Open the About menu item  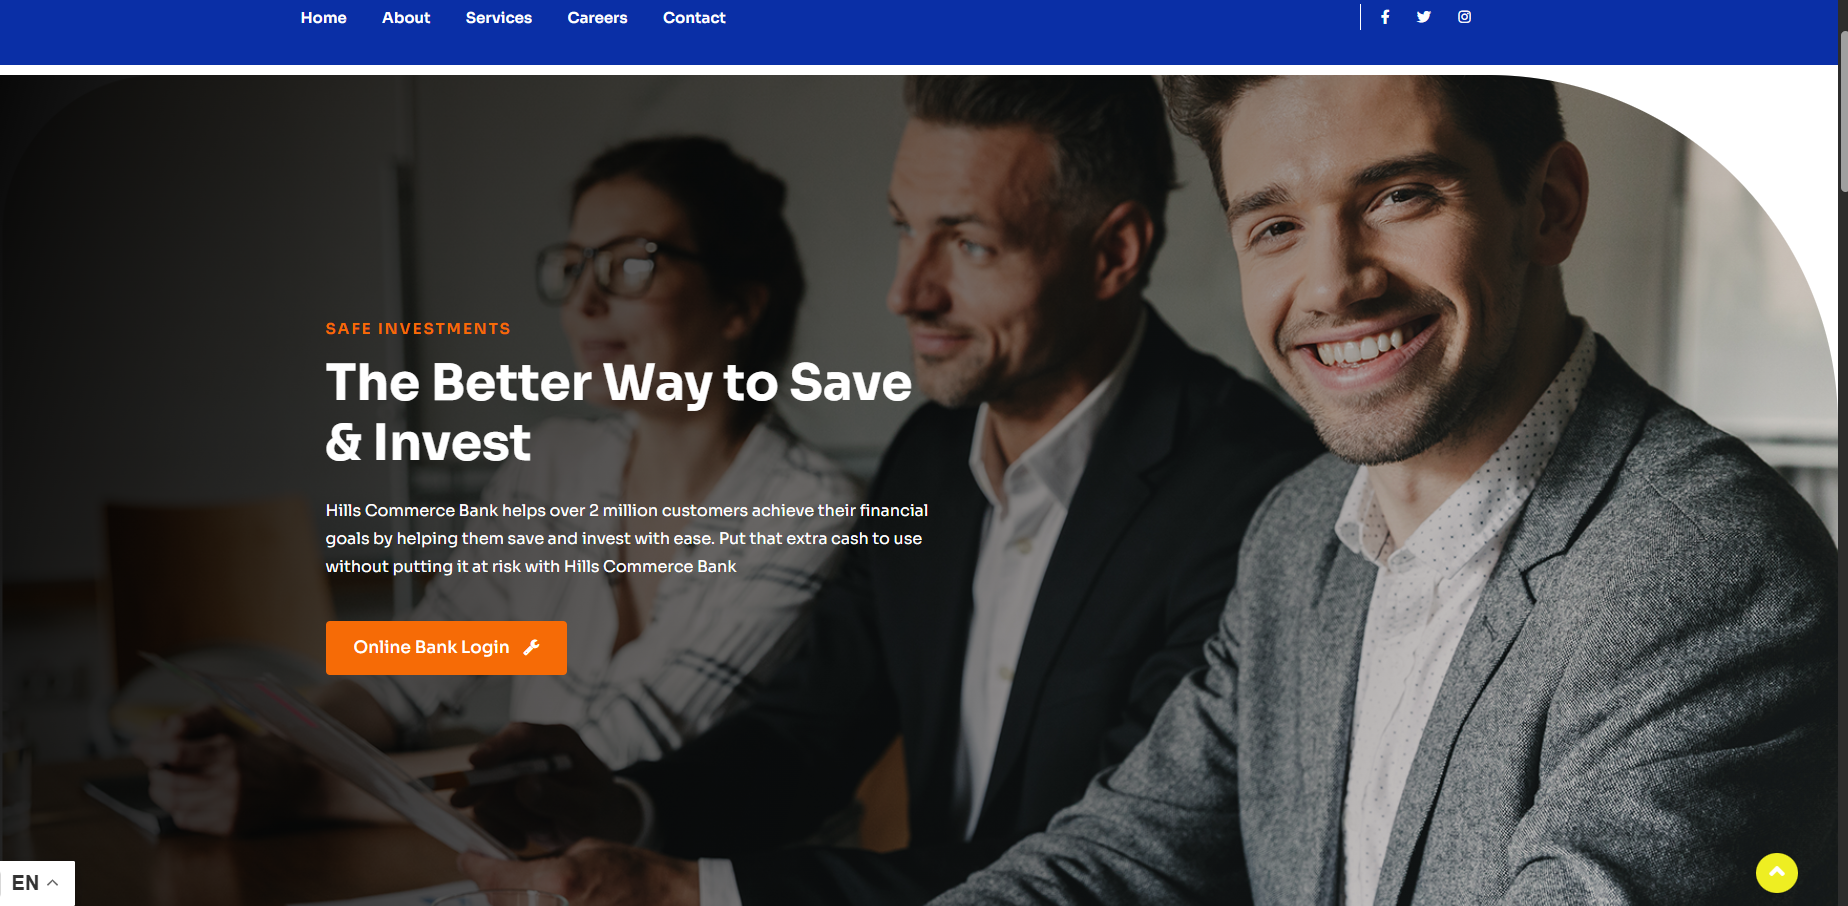pyautogui.click(x=406, y=18)
